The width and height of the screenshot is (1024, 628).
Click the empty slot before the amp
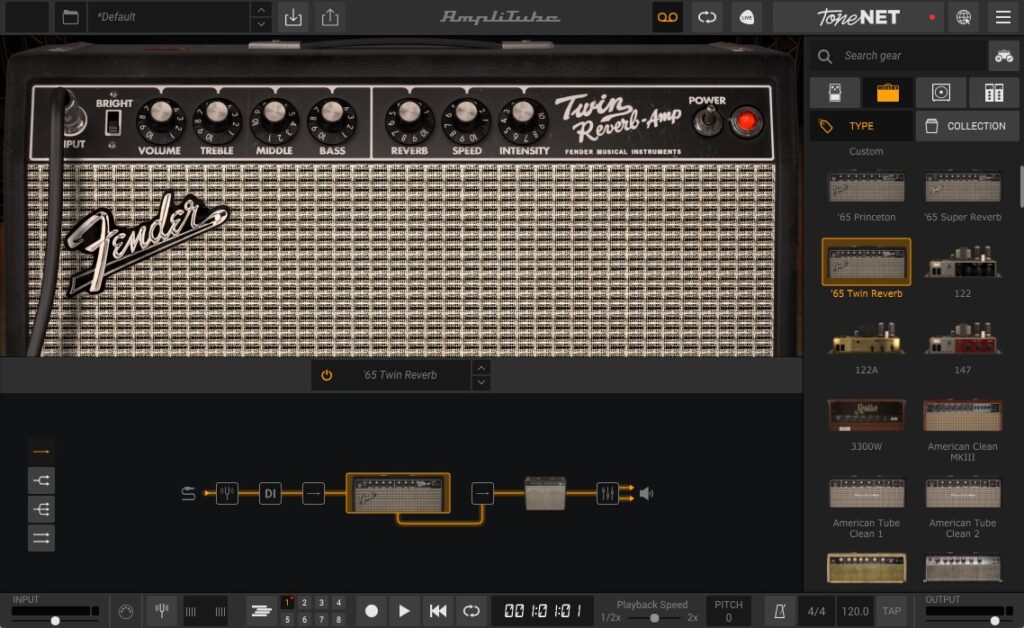tap(313, 493)
